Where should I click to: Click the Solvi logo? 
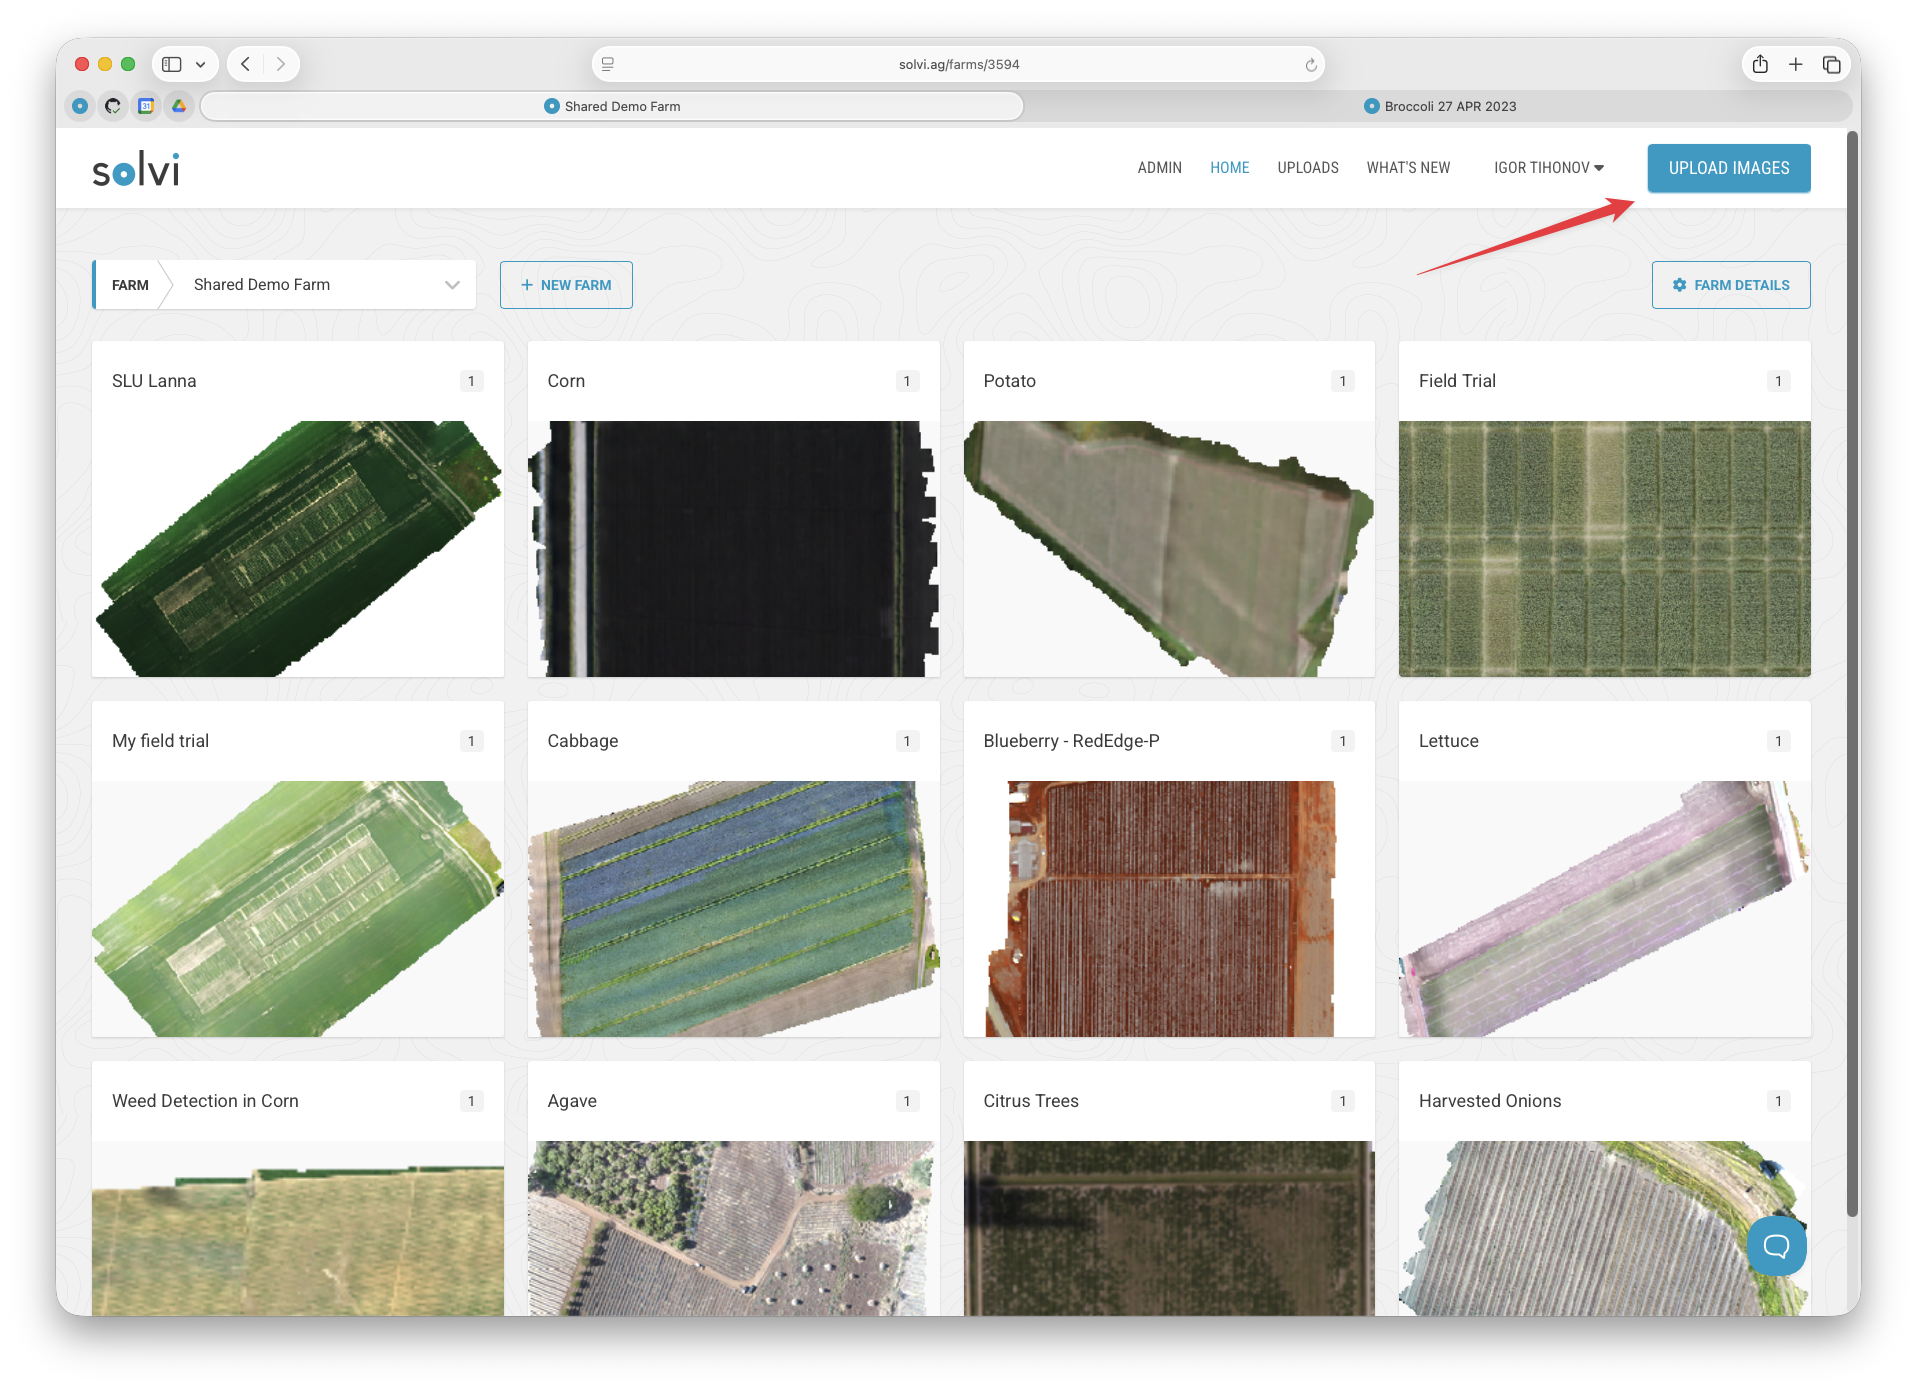pyautogui.click(x=136, y=169)
